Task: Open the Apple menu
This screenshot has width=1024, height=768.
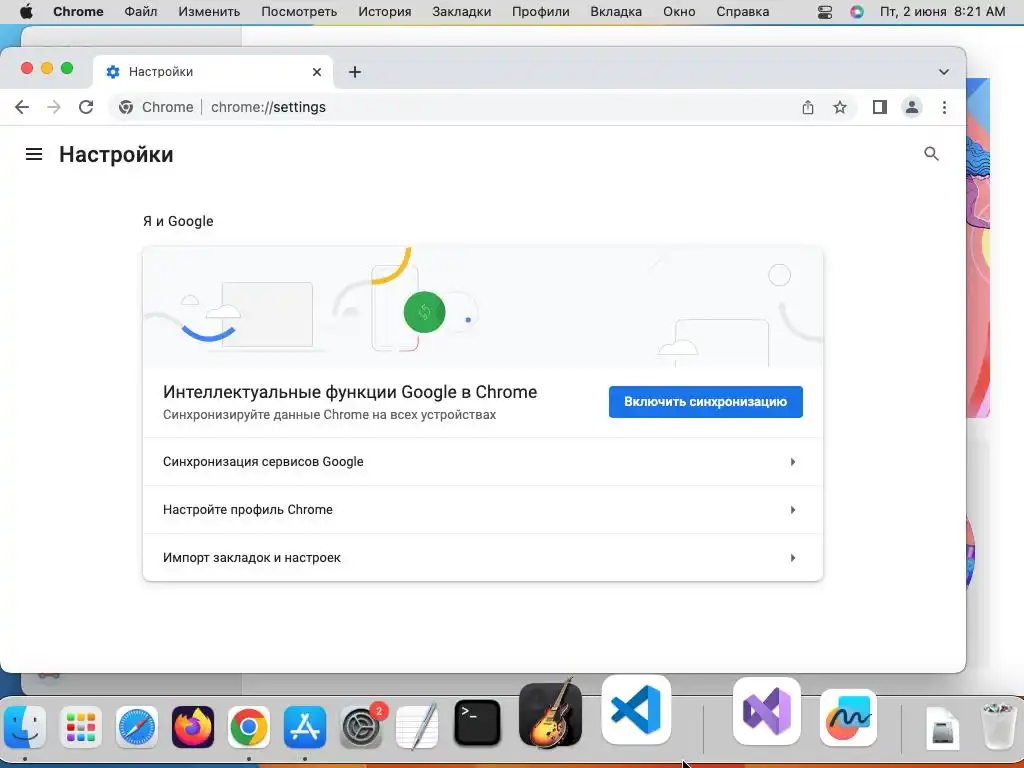Action: pos(26,12)
